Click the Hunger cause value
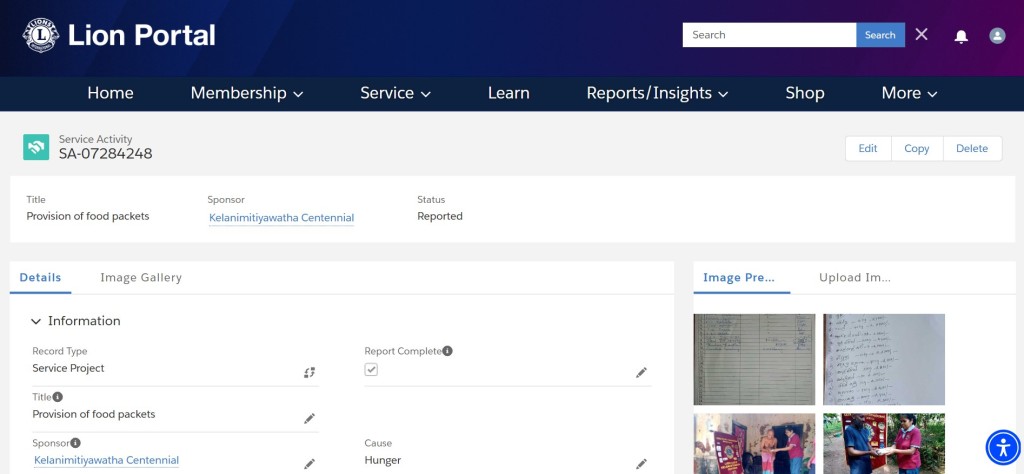1024x474 pixels. [383, 460]
